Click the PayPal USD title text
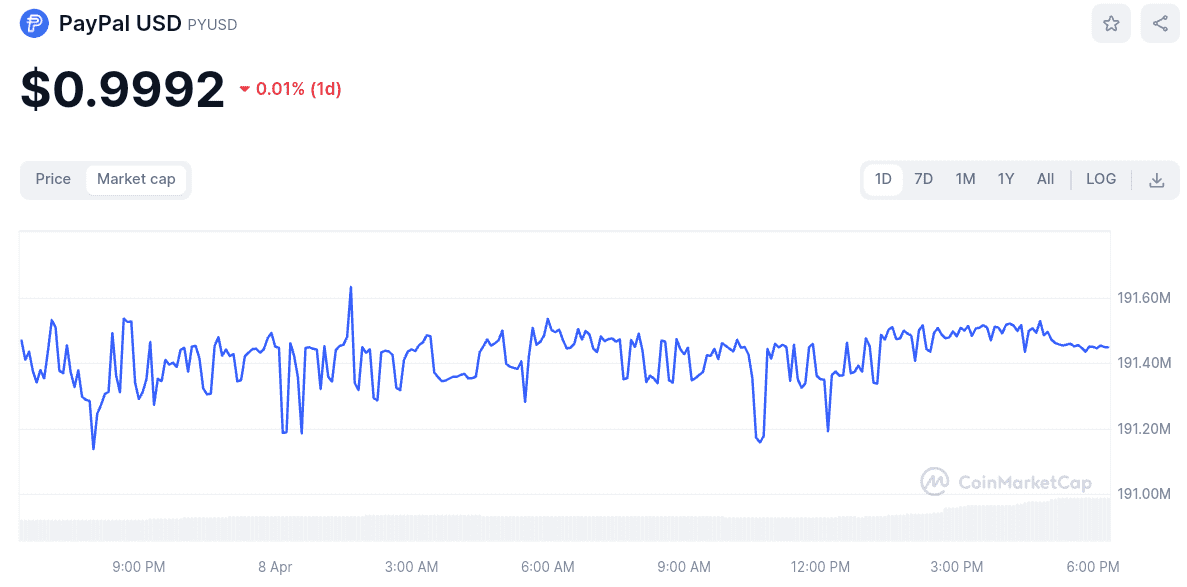The width and height of the screenshot is (1187, 587). 120,24
